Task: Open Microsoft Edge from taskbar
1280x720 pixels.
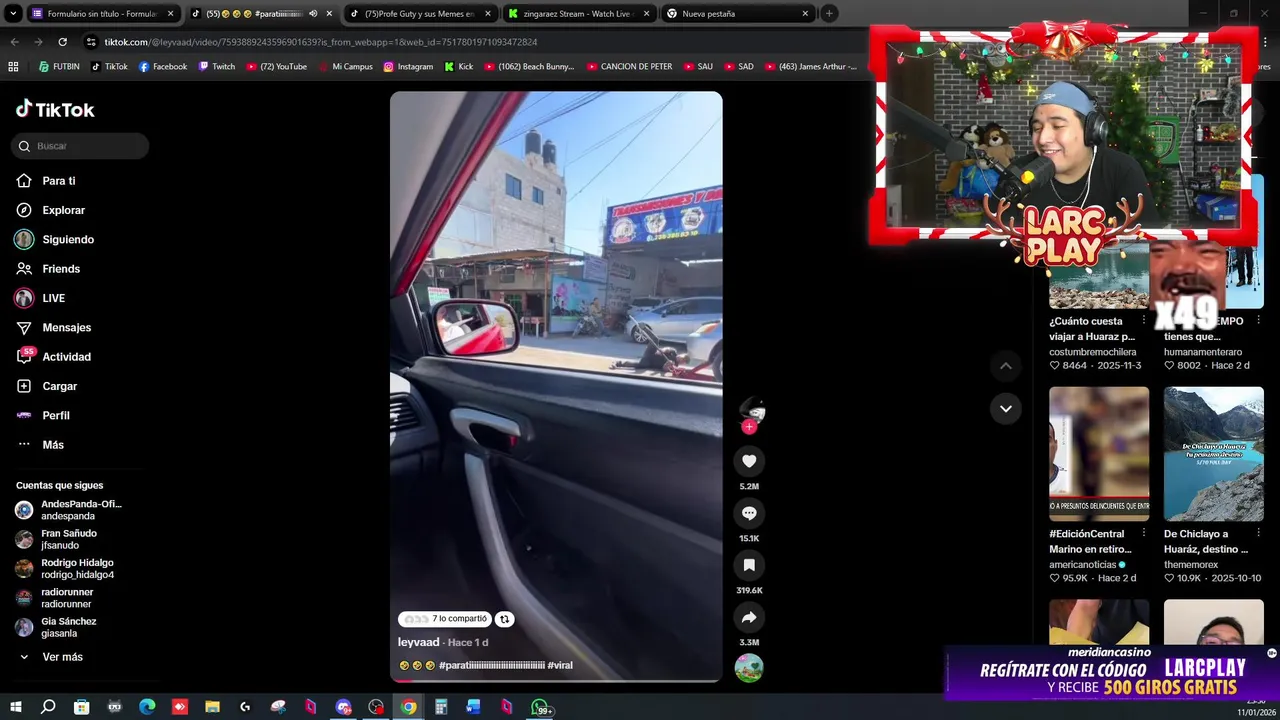Action: coord(147,707)
